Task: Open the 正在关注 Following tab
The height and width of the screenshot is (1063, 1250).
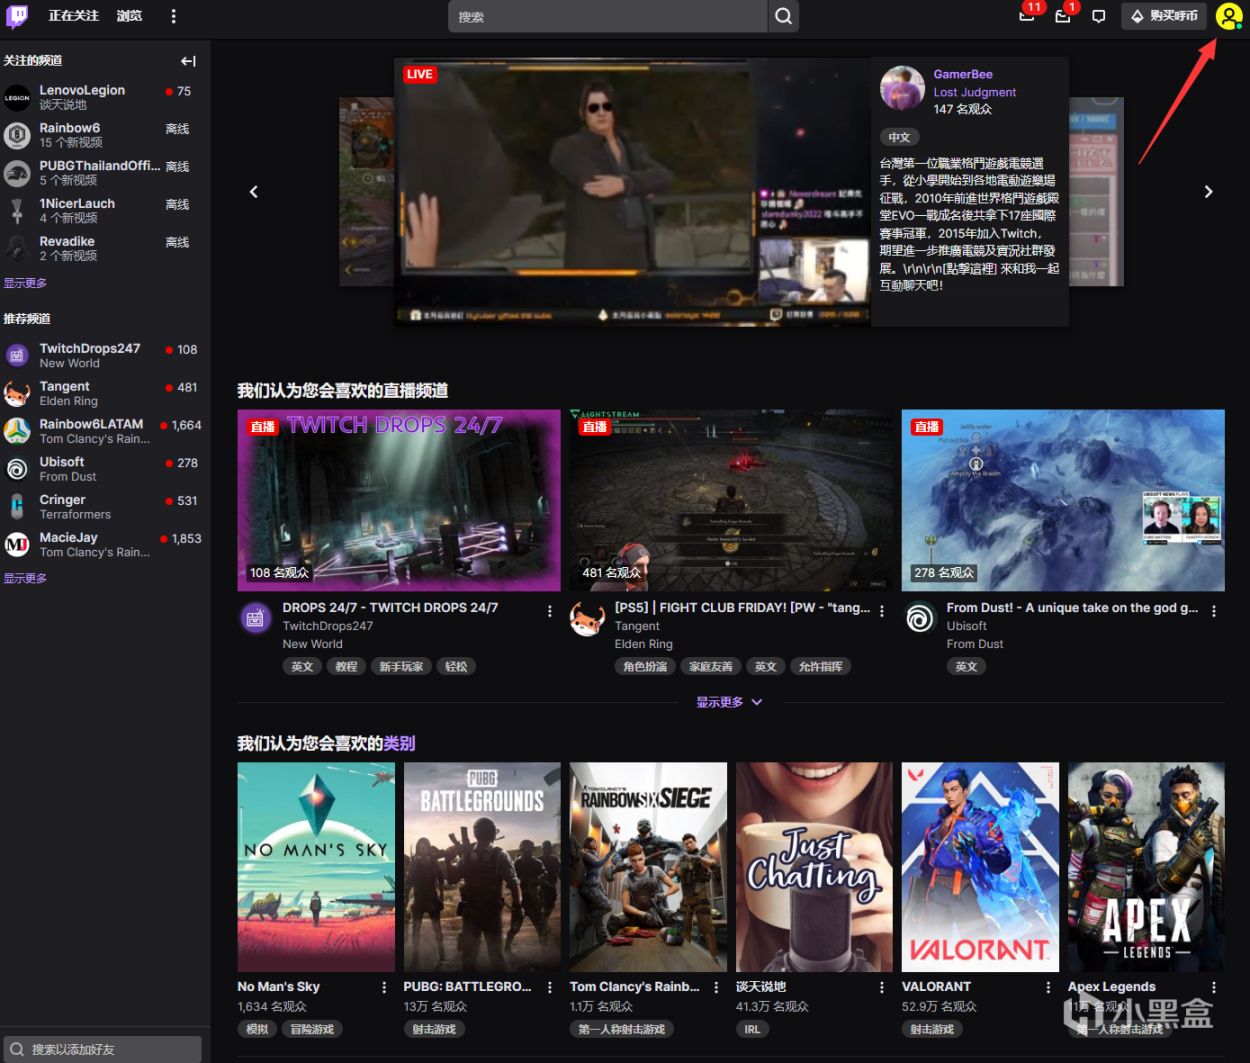Action: pyautogui.click(x=74, y=16)
